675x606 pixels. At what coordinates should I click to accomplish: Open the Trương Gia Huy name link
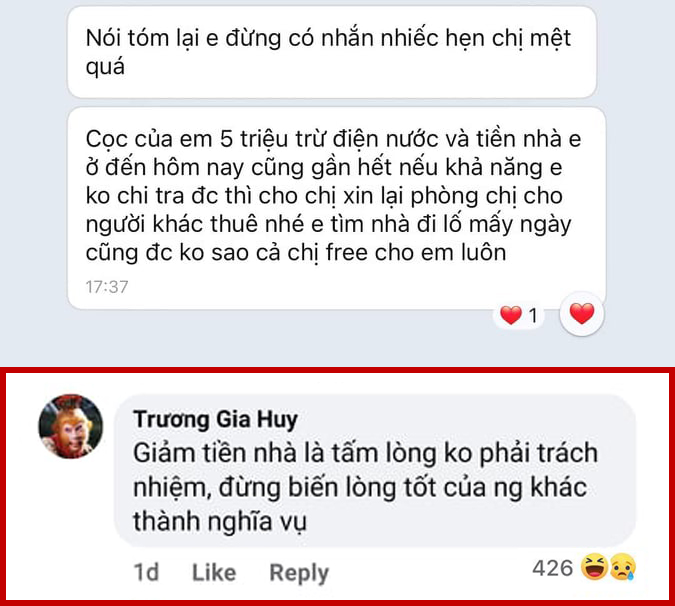click(215, 419)
